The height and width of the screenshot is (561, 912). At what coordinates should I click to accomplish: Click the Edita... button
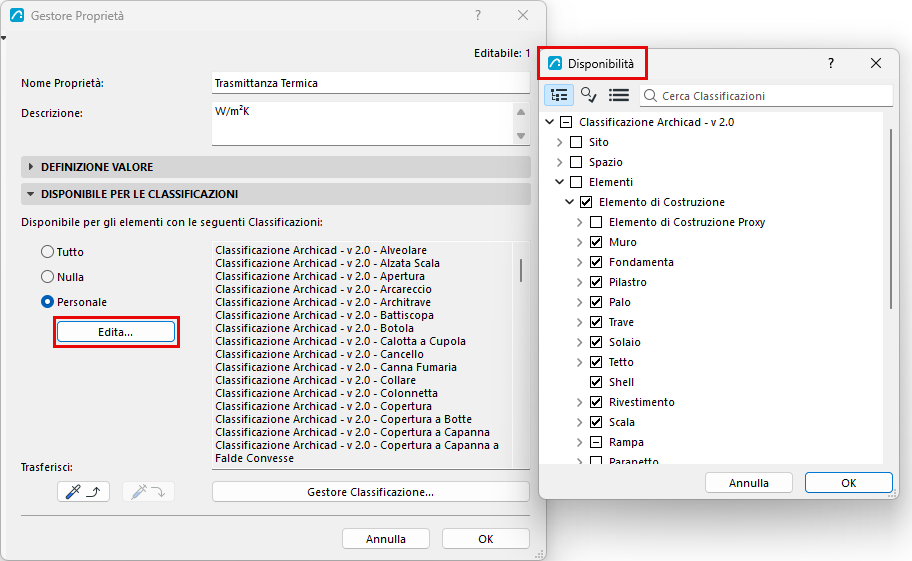tap(116, 332)
